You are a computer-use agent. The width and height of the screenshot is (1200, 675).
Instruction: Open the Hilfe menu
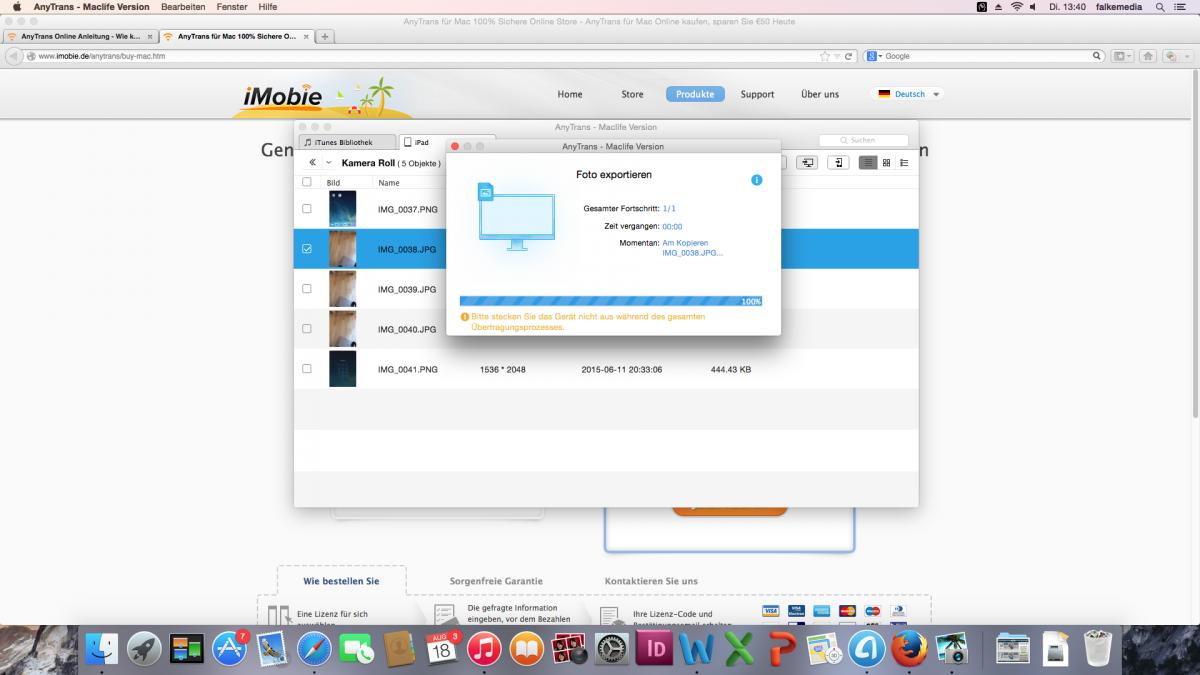click(x=268, y=6)
